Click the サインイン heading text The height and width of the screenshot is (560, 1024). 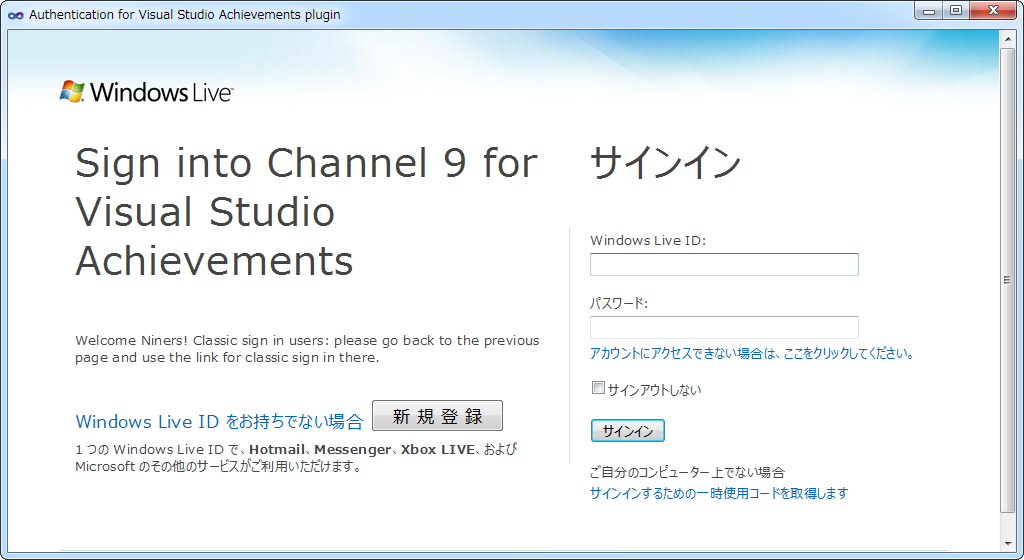(665, 163)
